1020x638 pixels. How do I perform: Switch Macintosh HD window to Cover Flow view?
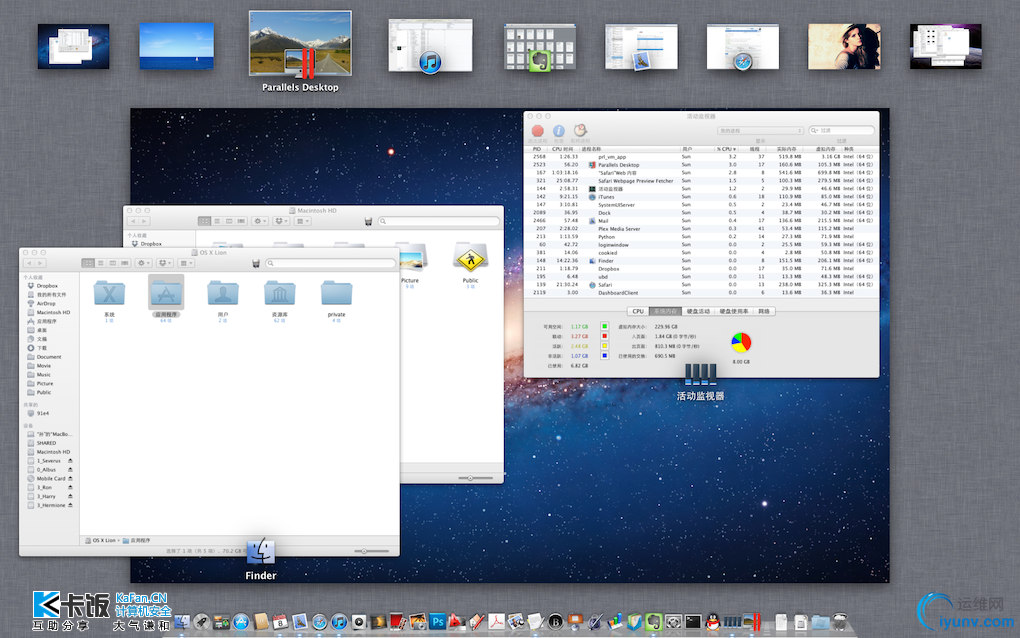pyautogui.click(x=241, y=221)
